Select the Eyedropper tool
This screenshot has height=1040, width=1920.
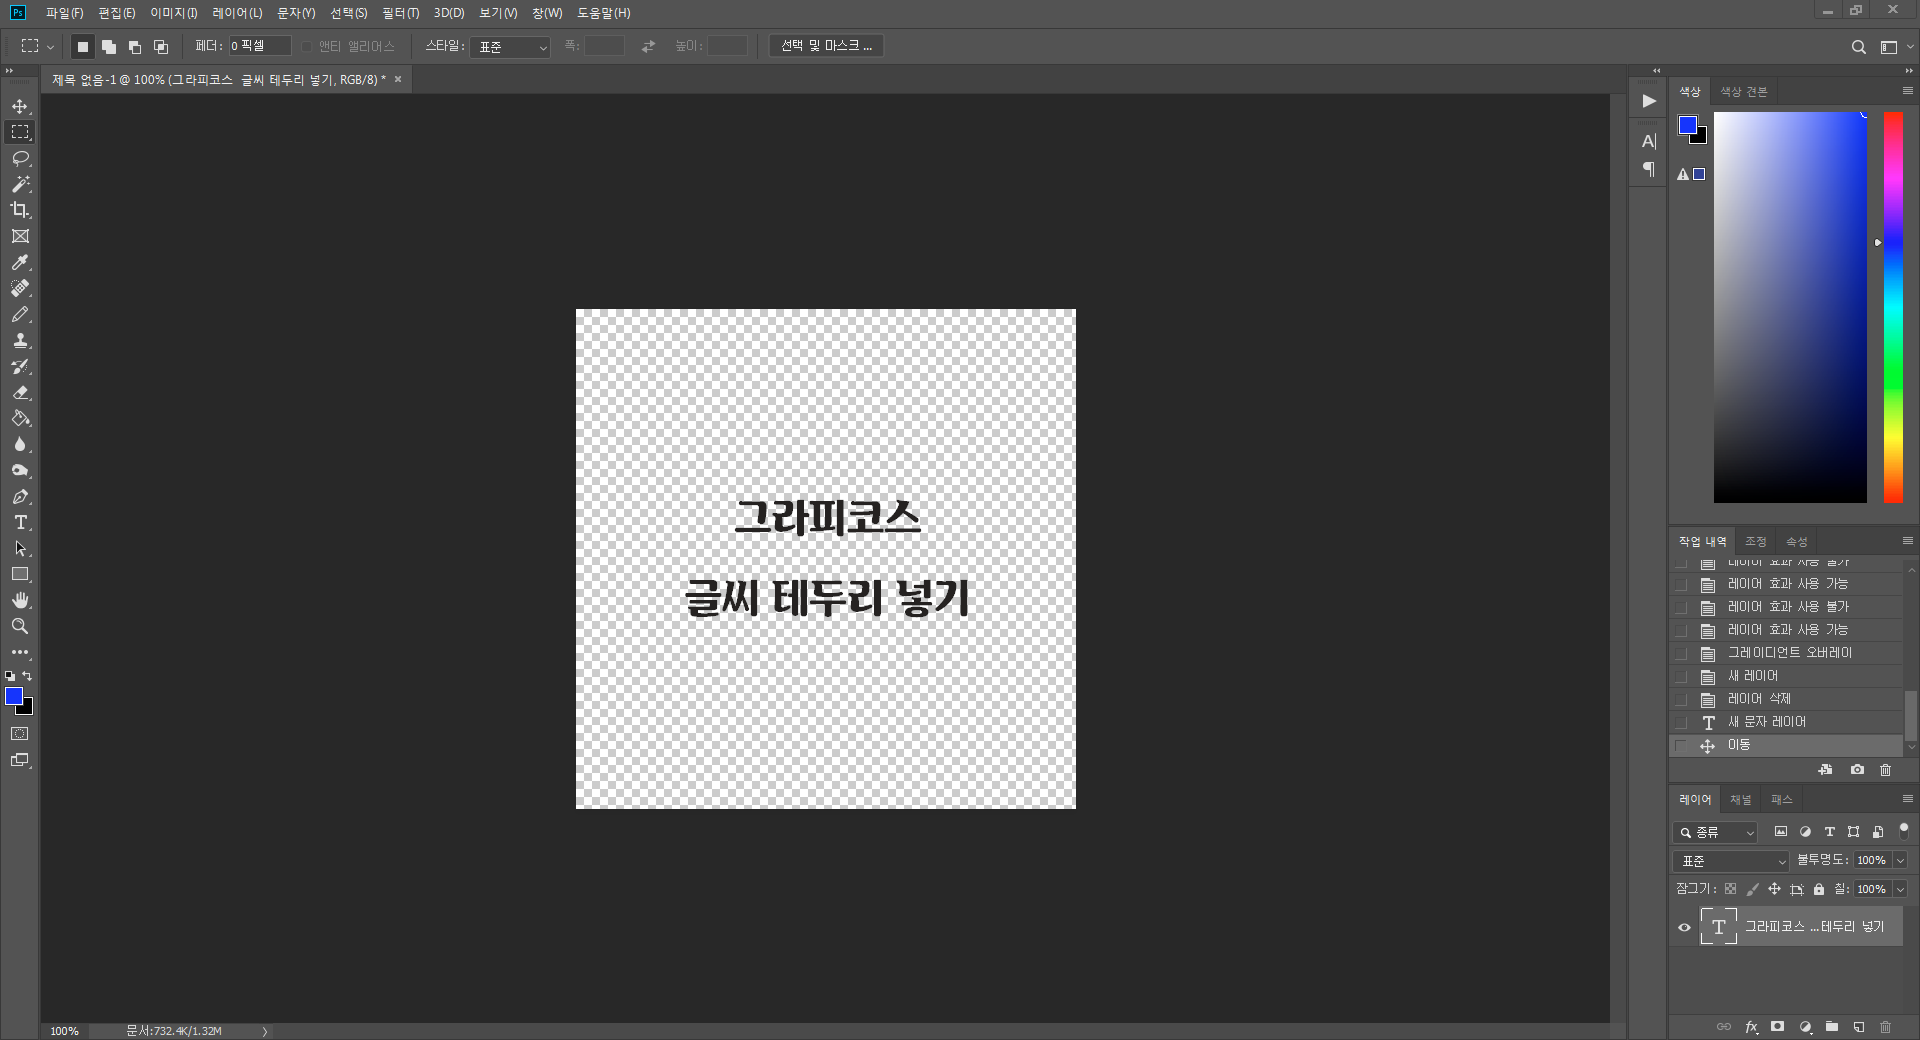point(20,262)
